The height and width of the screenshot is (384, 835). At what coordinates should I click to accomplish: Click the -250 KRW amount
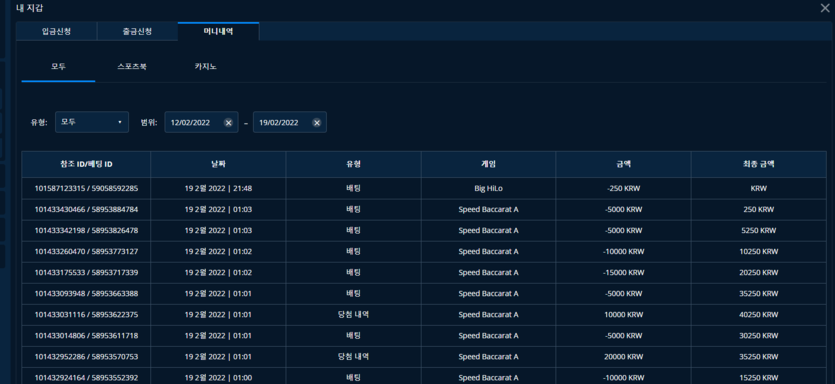(624, 189)
